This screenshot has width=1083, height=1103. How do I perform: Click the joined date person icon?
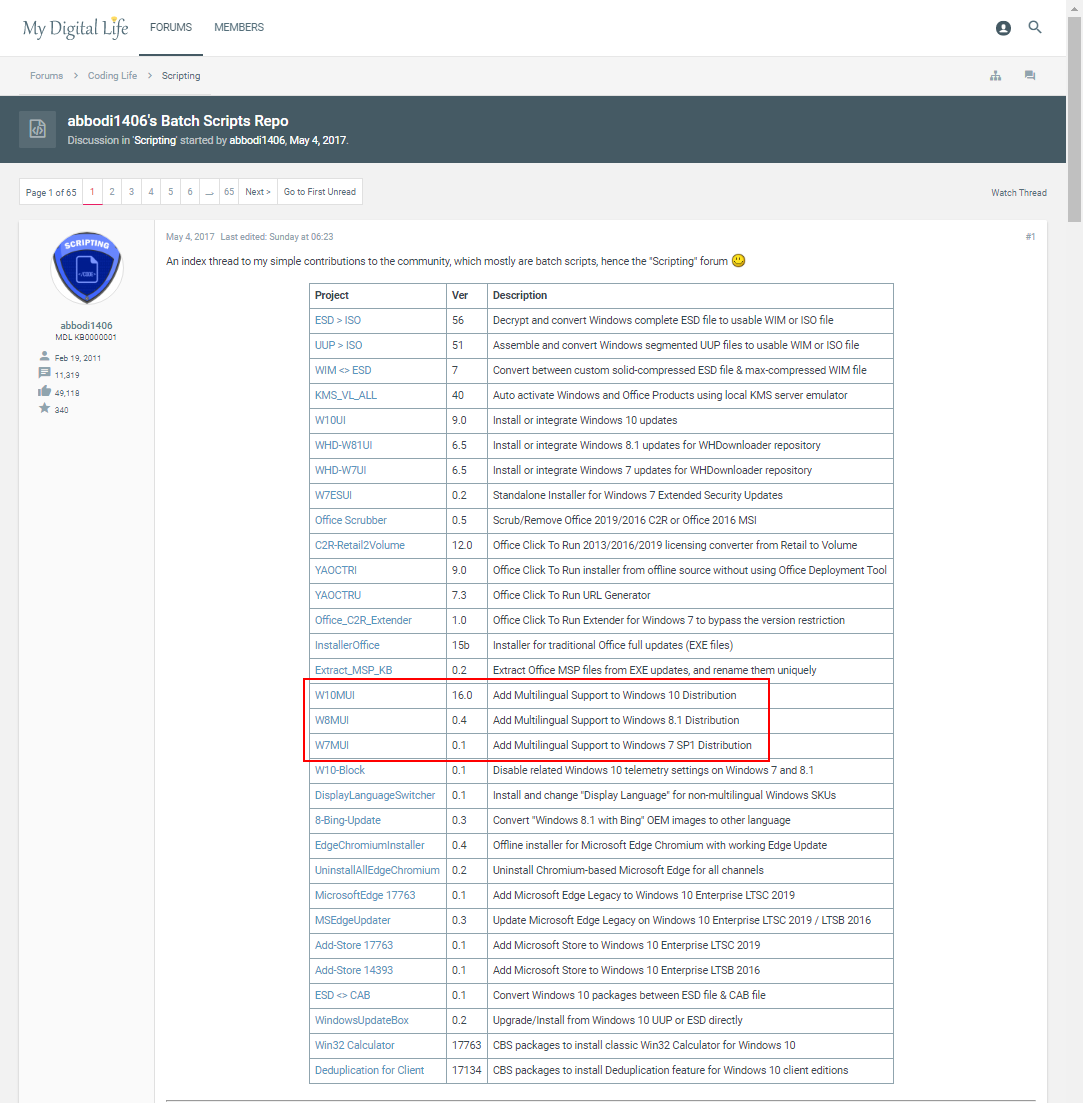point(44,356)
